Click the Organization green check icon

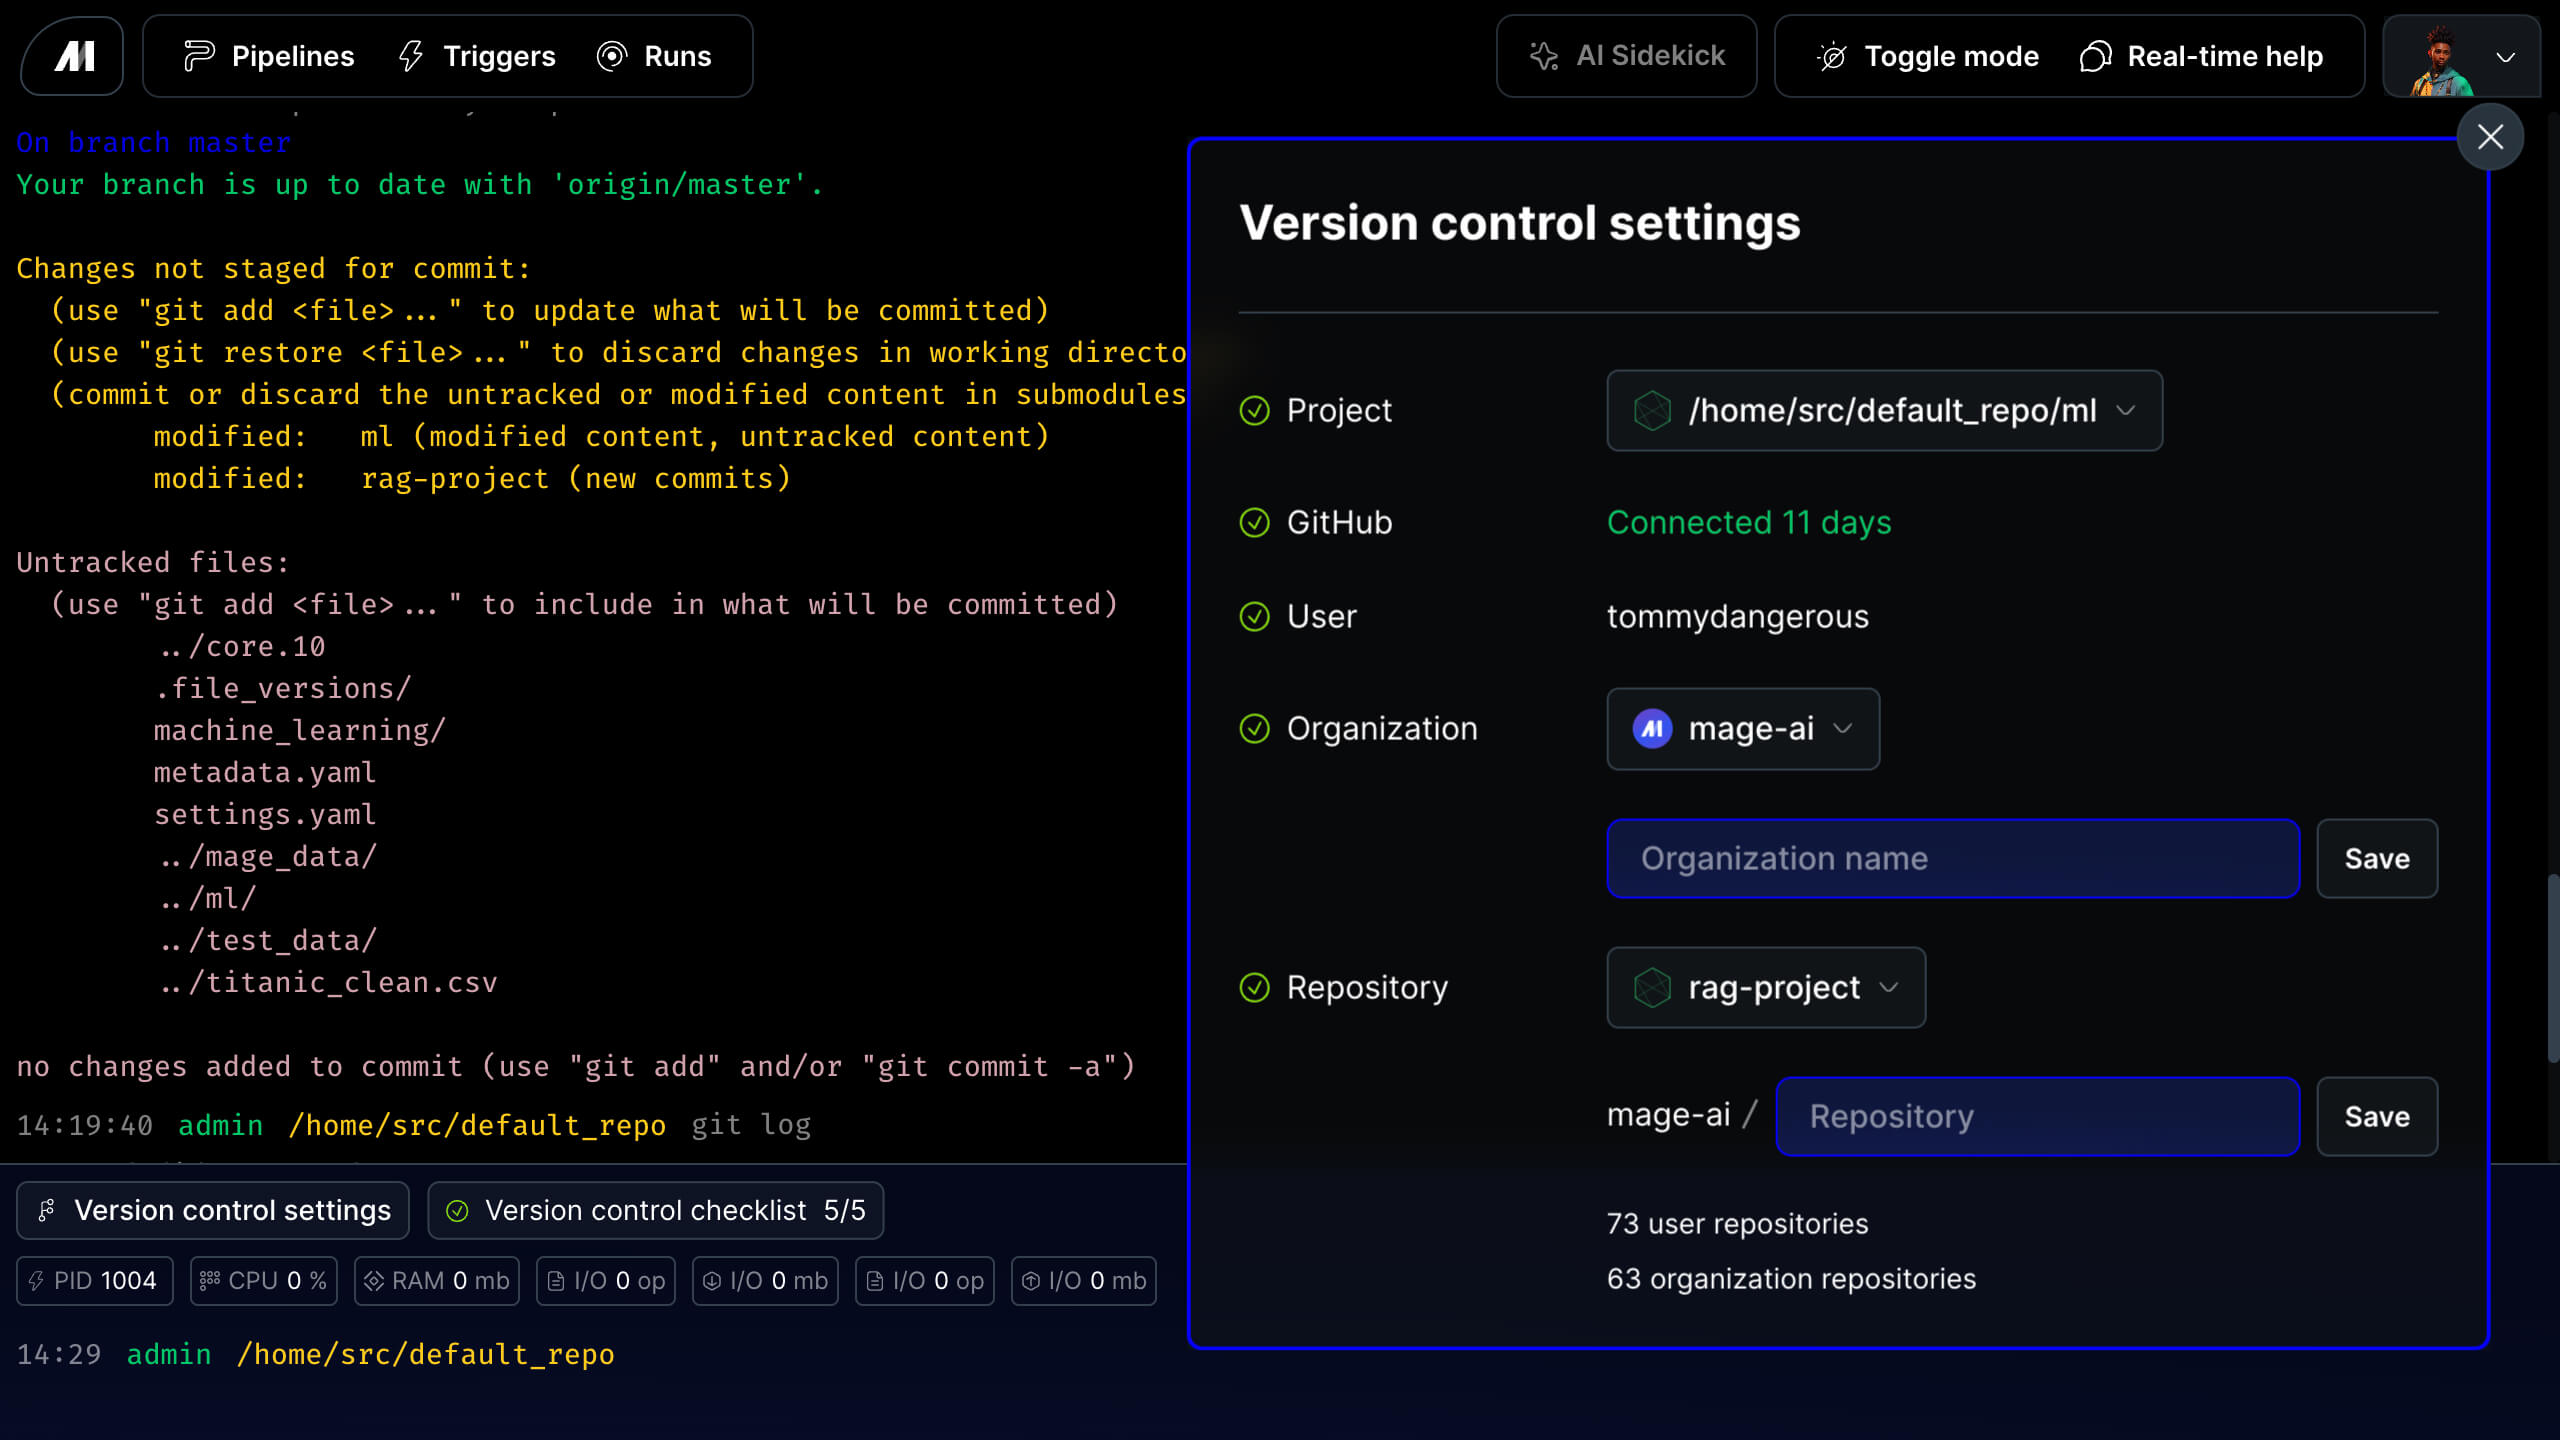(x=1254, y=728)
